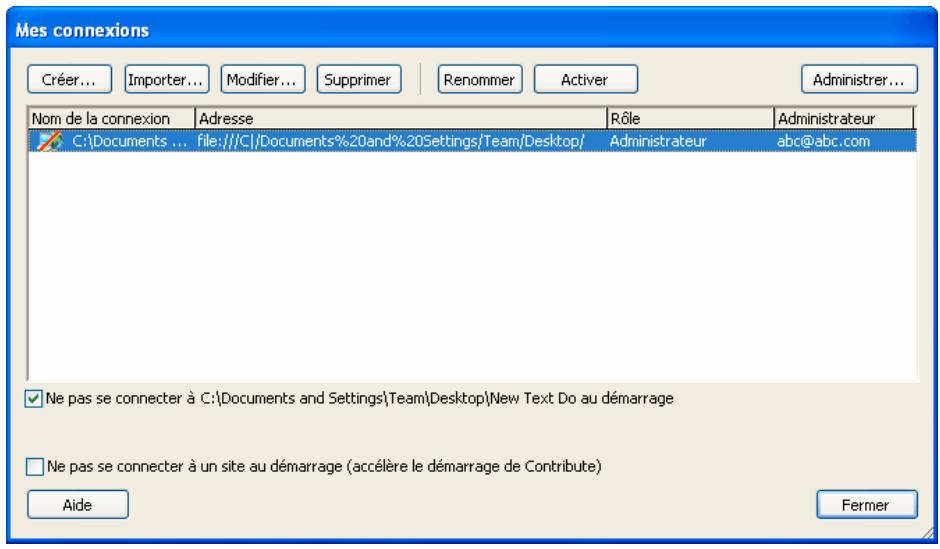
Task: Click the 'Adresse' column header
Action: pos(400,119)
